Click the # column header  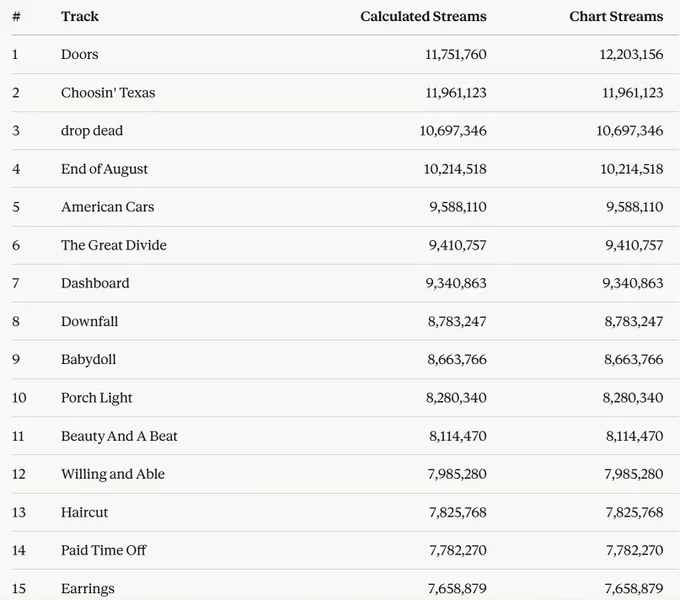click(16, 16)
